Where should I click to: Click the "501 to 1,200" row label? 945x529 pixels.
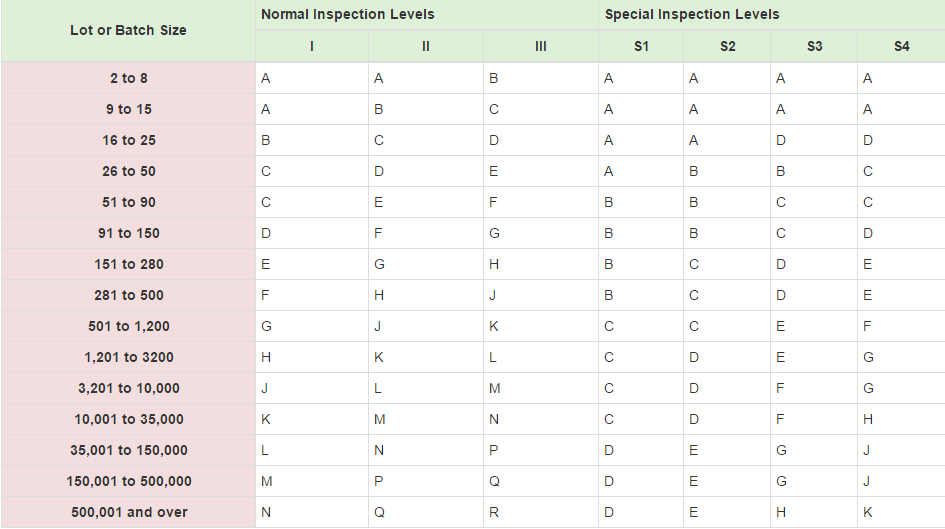[128, 326]
